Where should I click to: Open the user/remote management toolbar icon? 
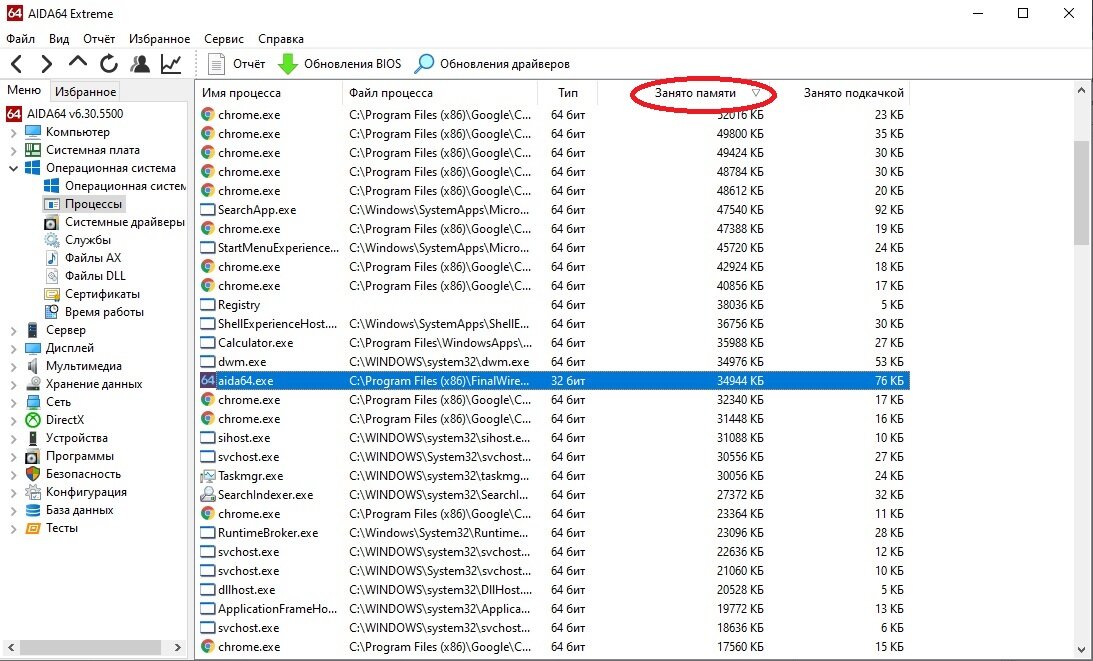click(x=139, y=64)
